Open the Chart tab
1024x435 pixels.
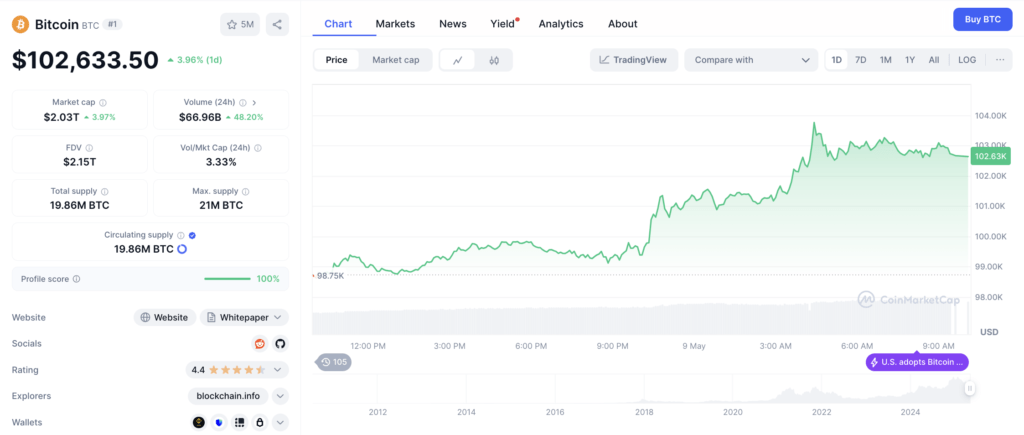tap(338, 24)
